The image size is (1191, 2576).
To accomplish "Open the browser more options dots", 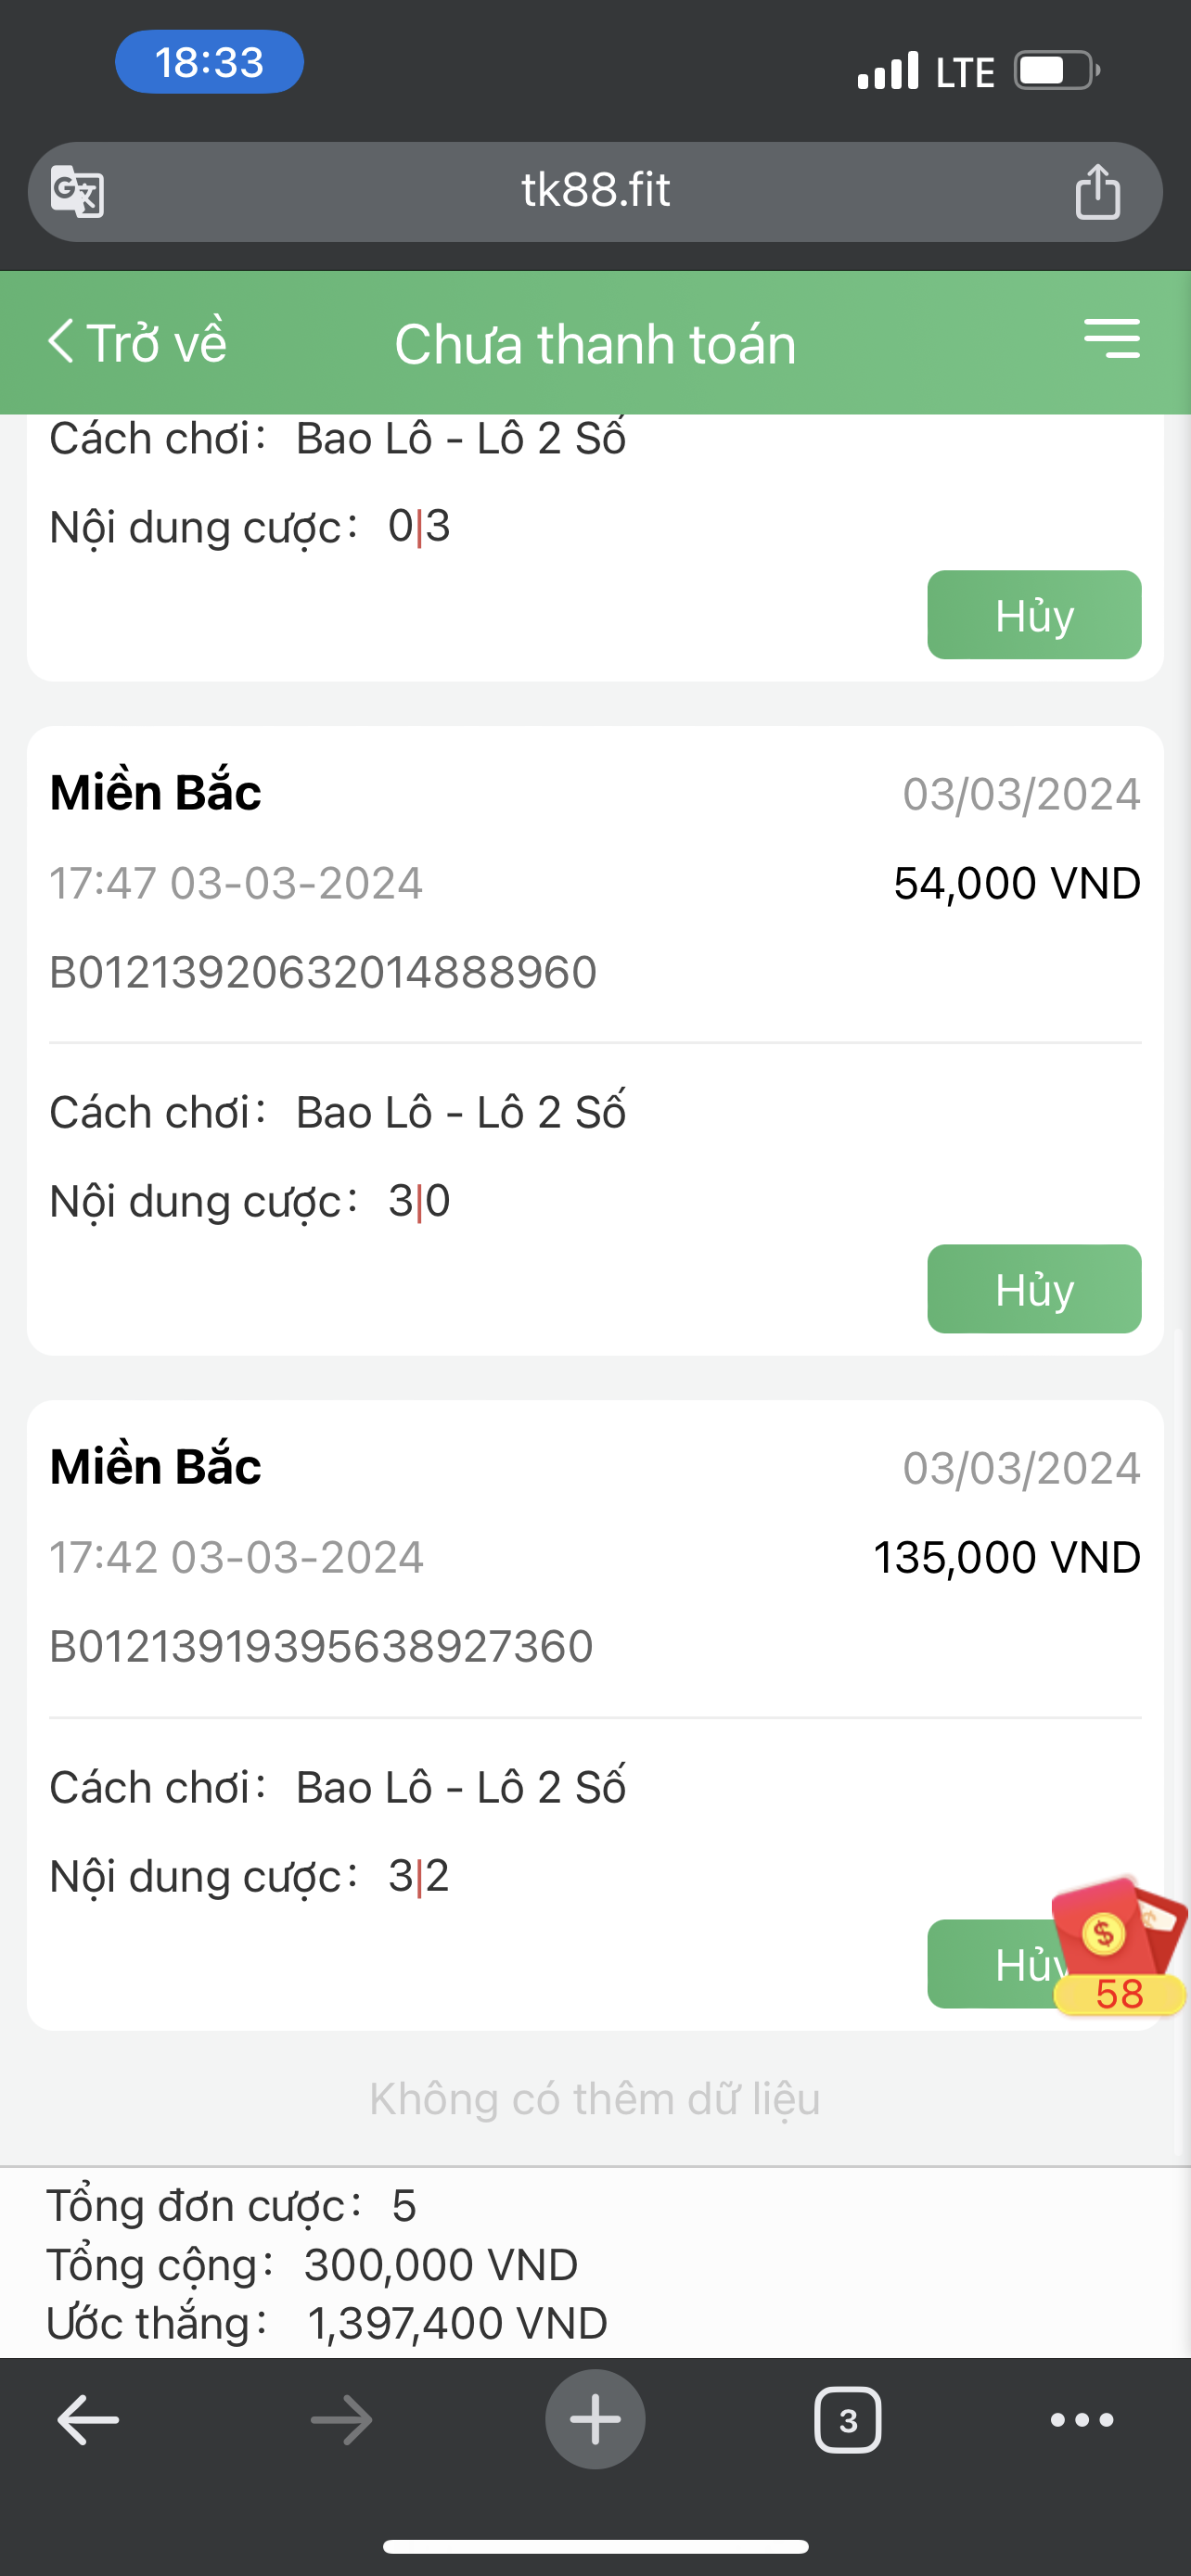I will (x=1082, y=2420).
